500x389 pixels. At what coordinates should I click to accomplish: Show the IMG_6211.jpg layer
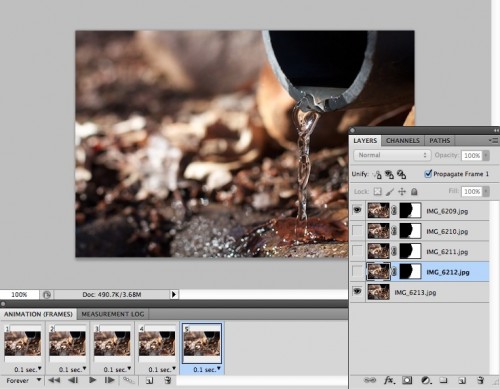coord(357,251)
